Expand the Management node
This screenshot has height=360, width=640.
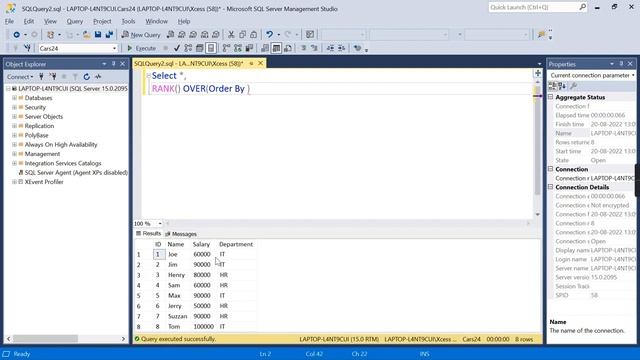[14, 154]
